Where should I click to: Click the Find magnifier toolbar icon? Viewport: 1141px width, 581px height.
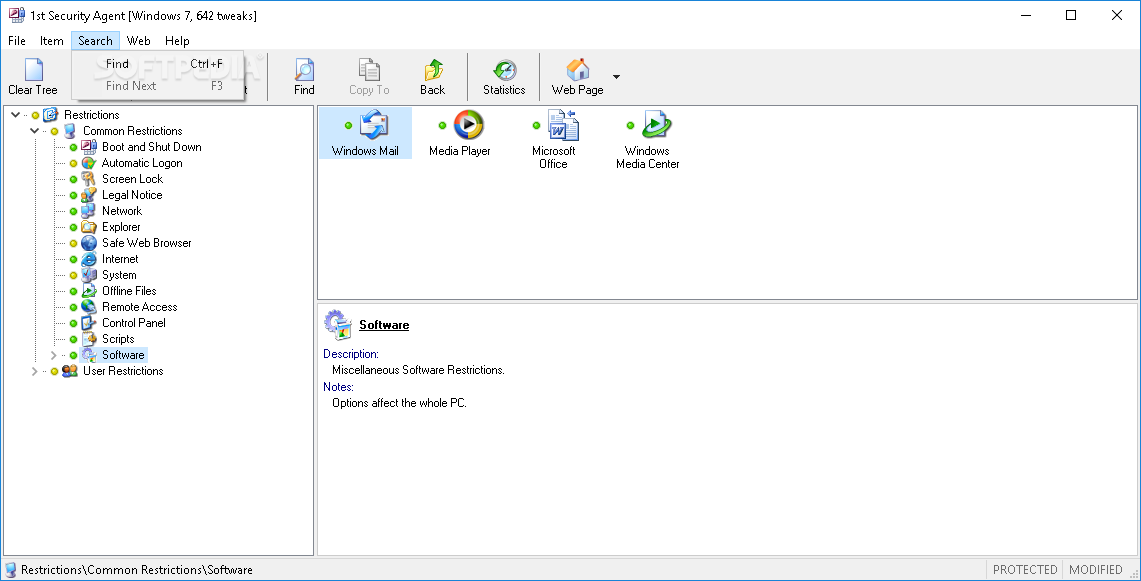click(x=304, y=70)
